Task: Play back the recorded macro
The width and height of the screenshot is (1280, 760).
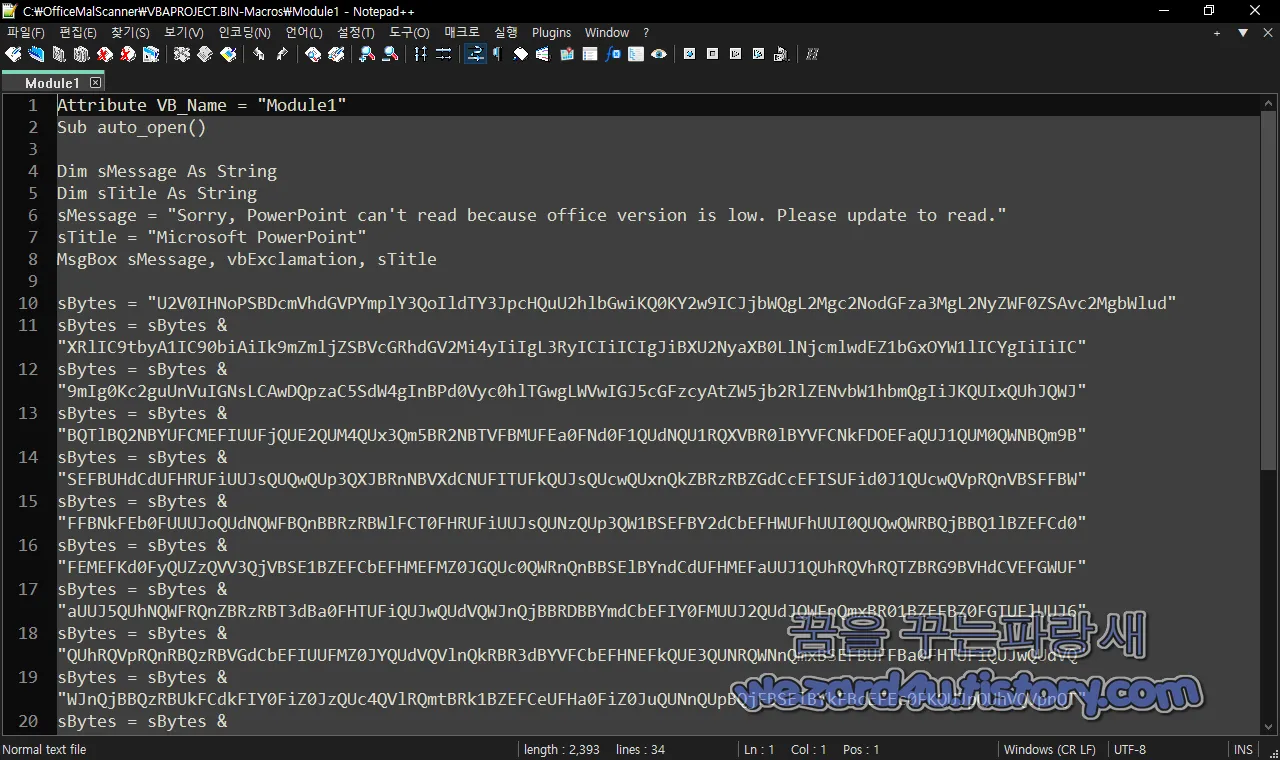Action: pos(735,54)
